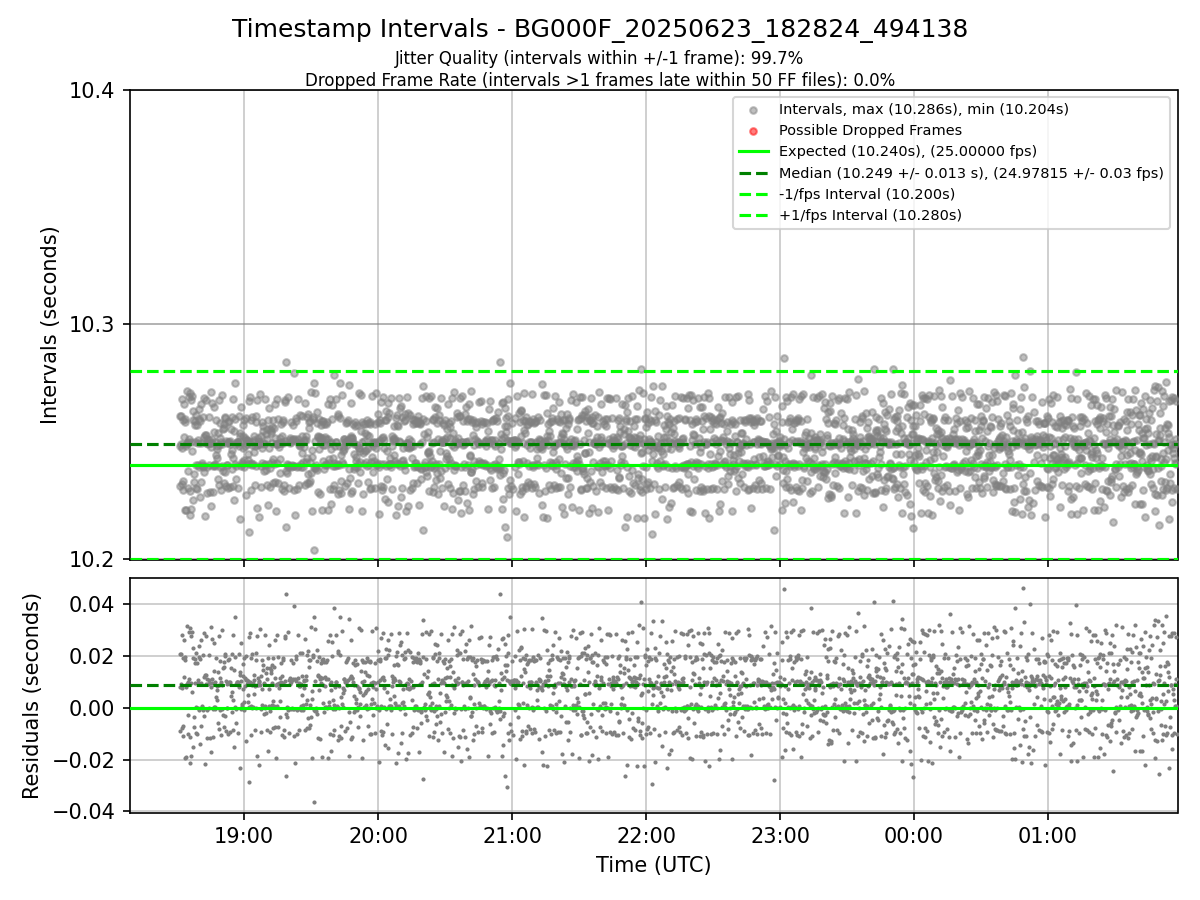Click the 'Intervals (seconds)' y-axis label
Viewport: 1200px width, 900px height.
[x=50, y=324]
